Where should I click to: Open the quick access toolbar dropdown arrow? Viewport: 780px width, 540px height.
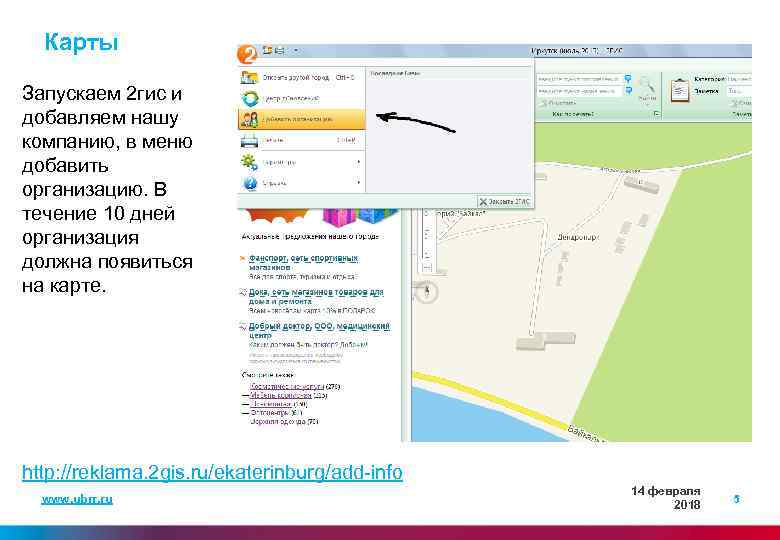[295, 50]
